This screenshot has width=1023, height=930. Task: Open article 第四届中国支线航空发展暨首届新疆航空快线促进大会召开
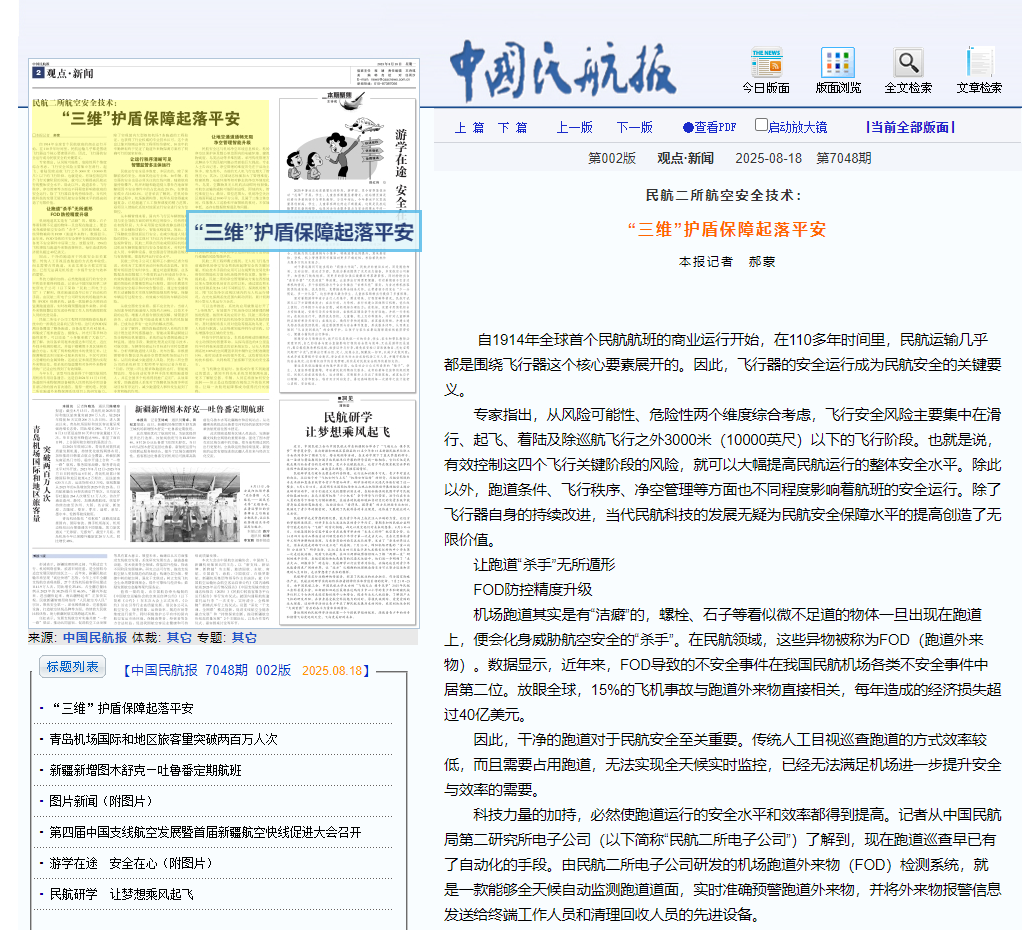205,832
